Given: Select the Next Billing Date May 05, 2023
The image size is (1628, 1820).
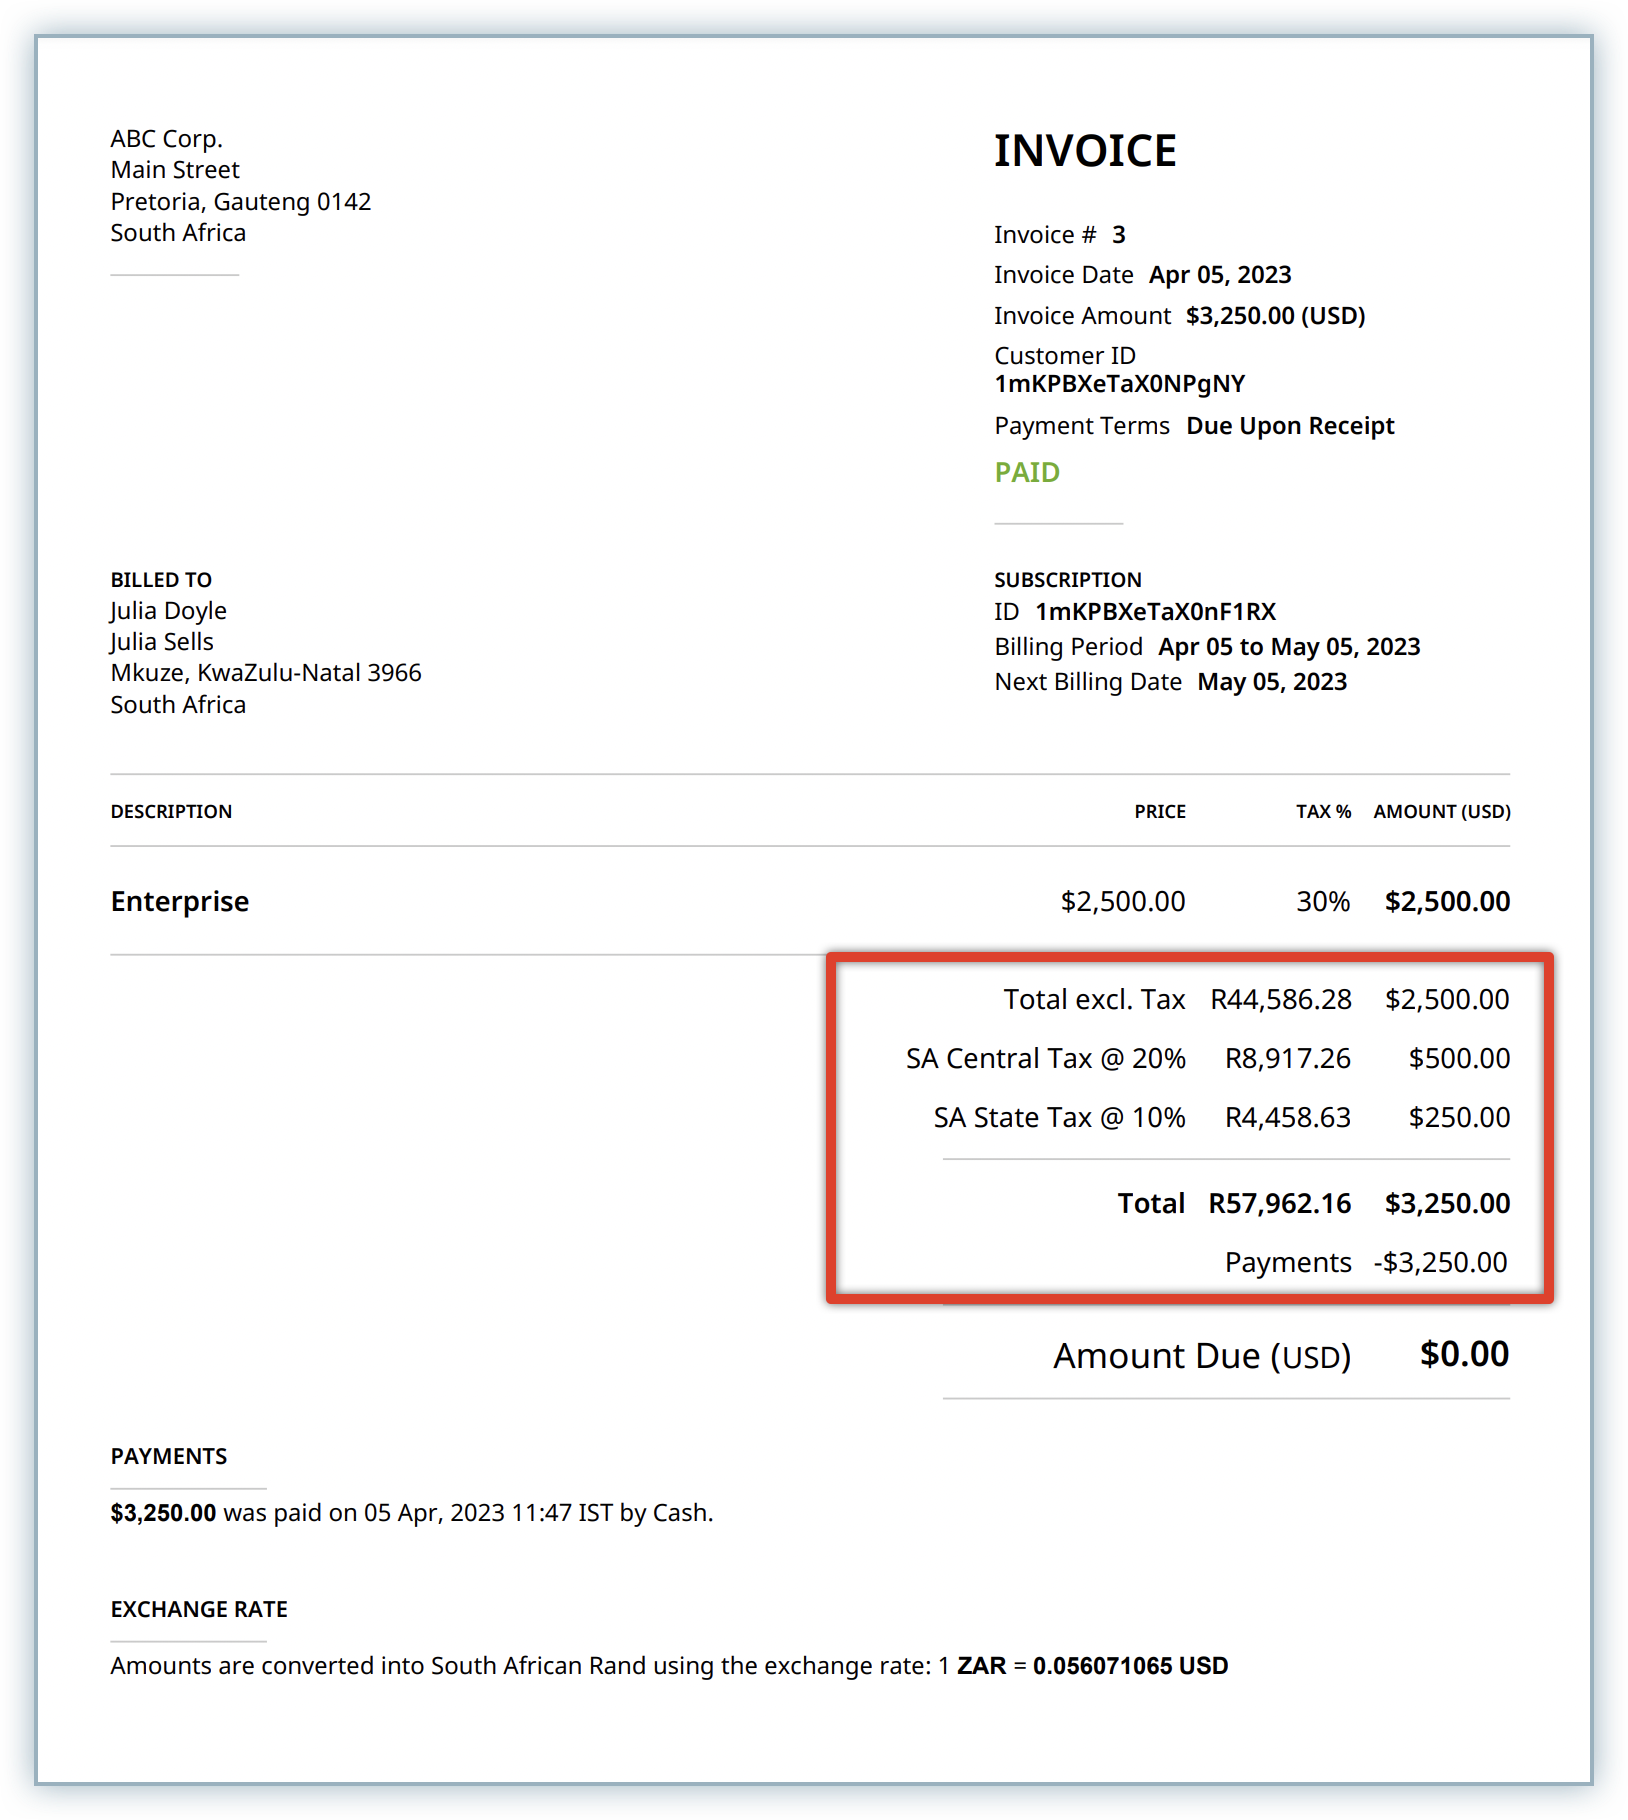Looking at the screenshot, I should 1271,682.
